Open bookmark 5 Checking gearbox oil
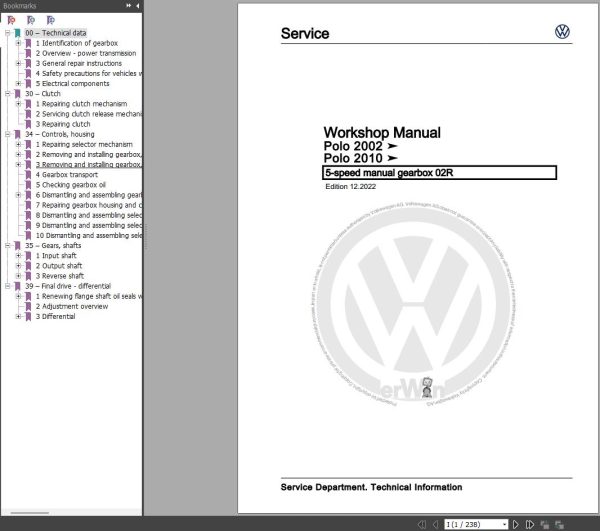 point(71,185)
